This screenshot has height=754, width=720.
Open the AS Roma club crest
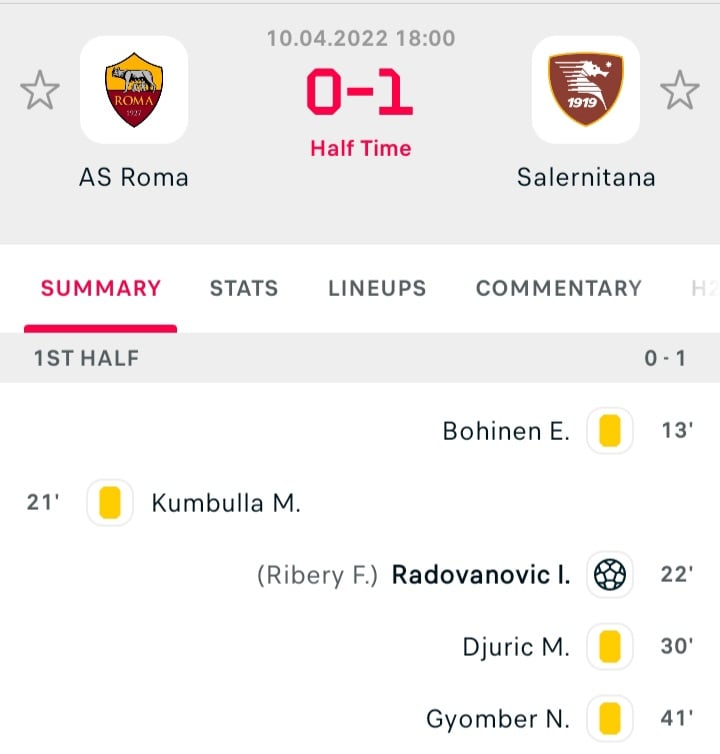point(134,90)
